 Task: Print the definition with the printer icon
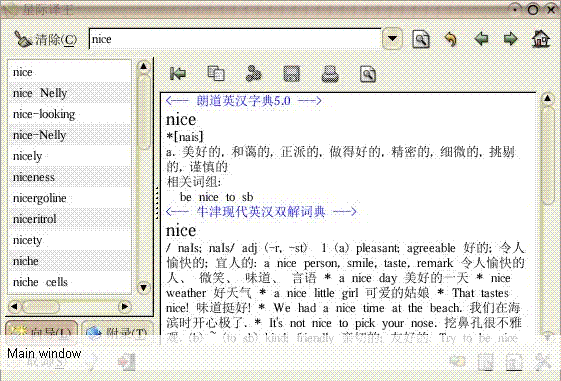point(330,74)
